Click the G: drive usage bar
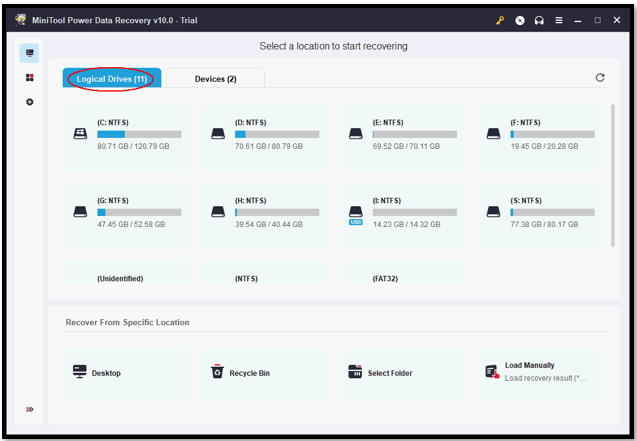The image size is (637, 441). pos(139,212)
